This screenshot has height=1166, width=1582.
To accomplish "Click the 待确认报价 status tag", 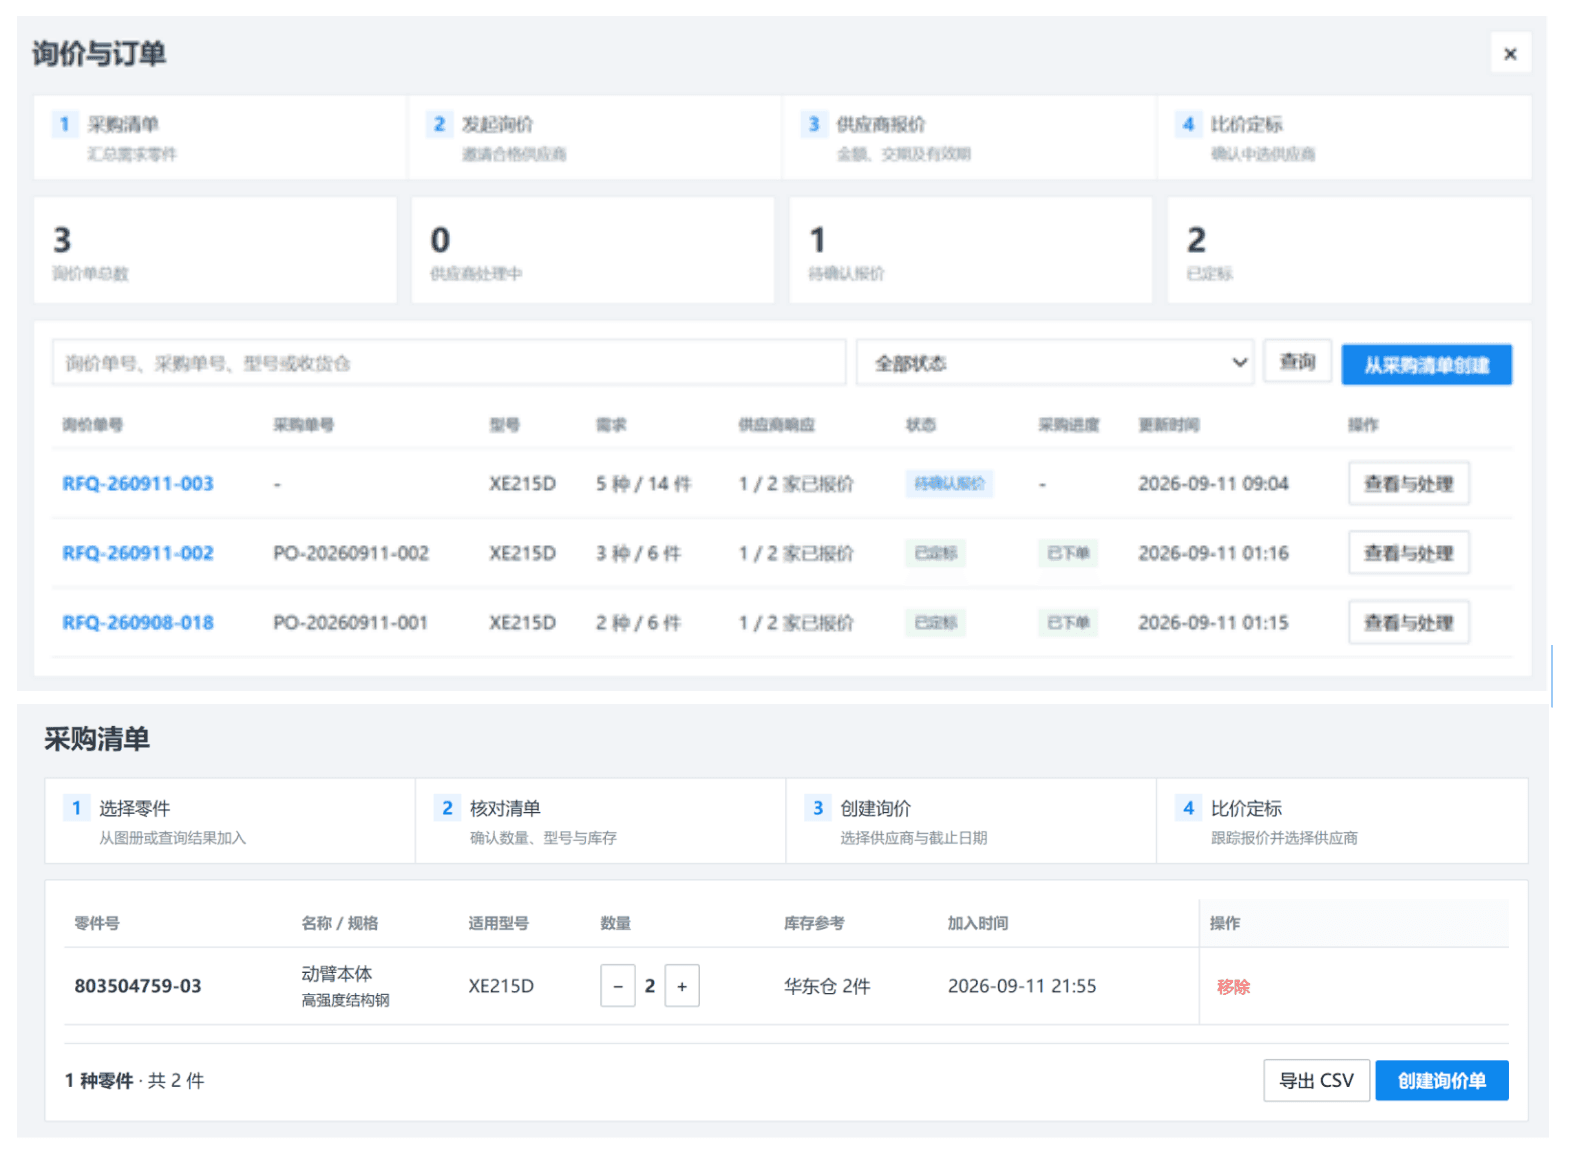I will 949,484.
